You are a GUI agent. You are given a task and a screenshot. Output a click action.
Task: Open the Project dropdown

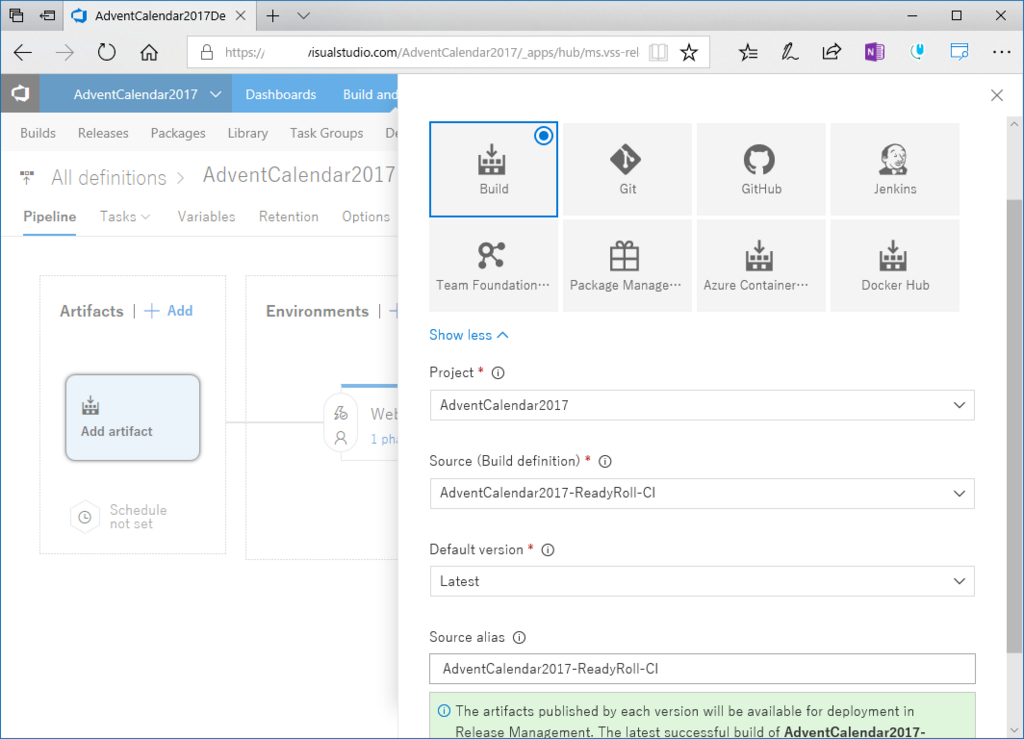point(702,405)
